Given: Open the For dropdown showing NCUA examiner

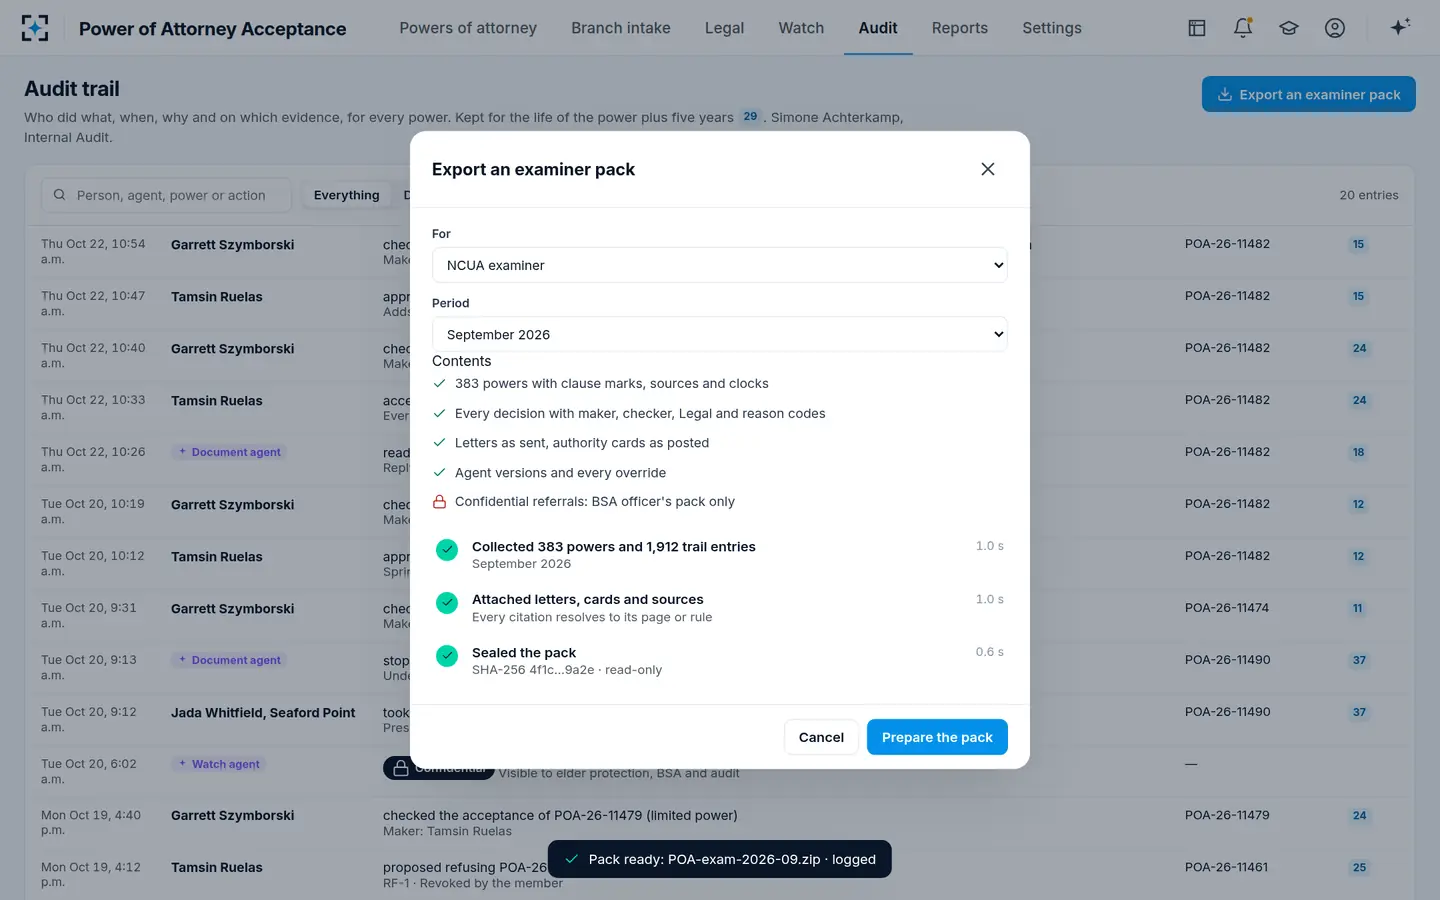Looking at the screenshot, I should click(x=720, y=265).
